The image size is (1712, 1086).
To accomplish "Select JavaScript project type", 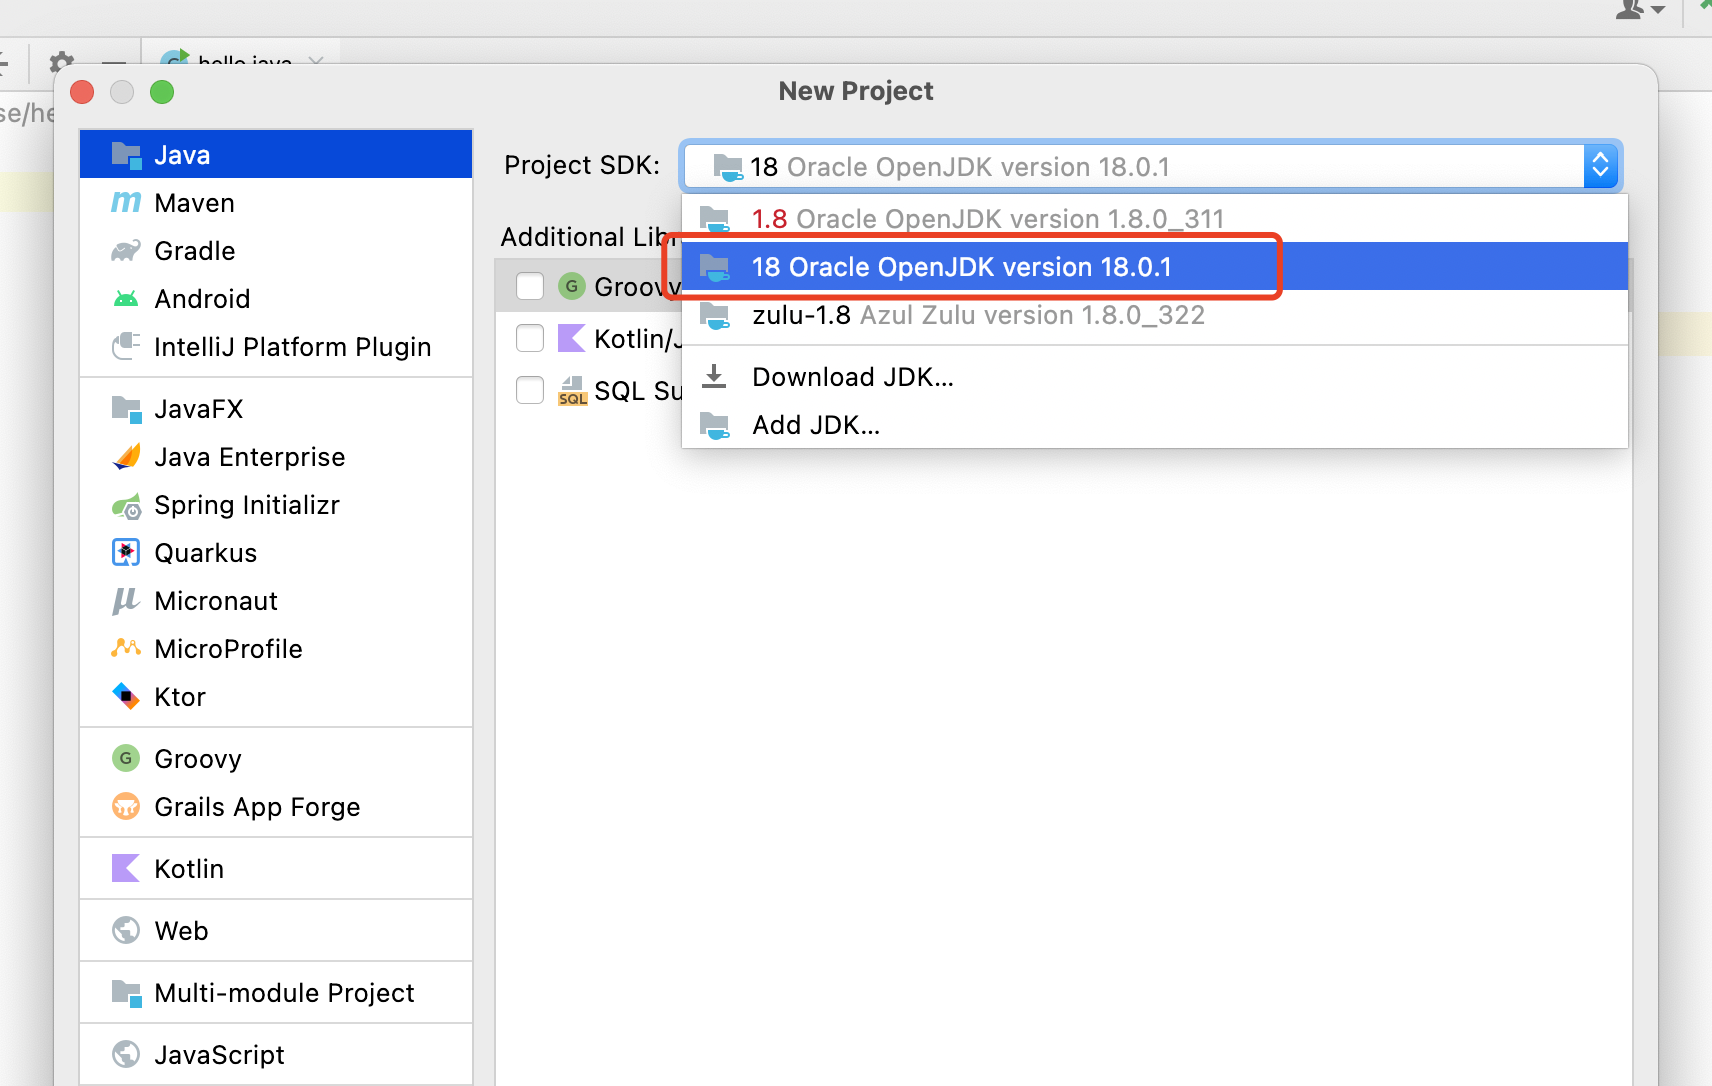I will click(x=276, y=1055).
